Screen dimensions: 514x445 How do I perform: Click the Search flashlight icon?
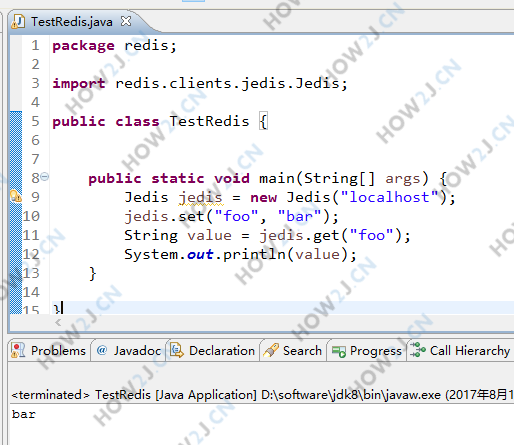click(x=271, y=351)
